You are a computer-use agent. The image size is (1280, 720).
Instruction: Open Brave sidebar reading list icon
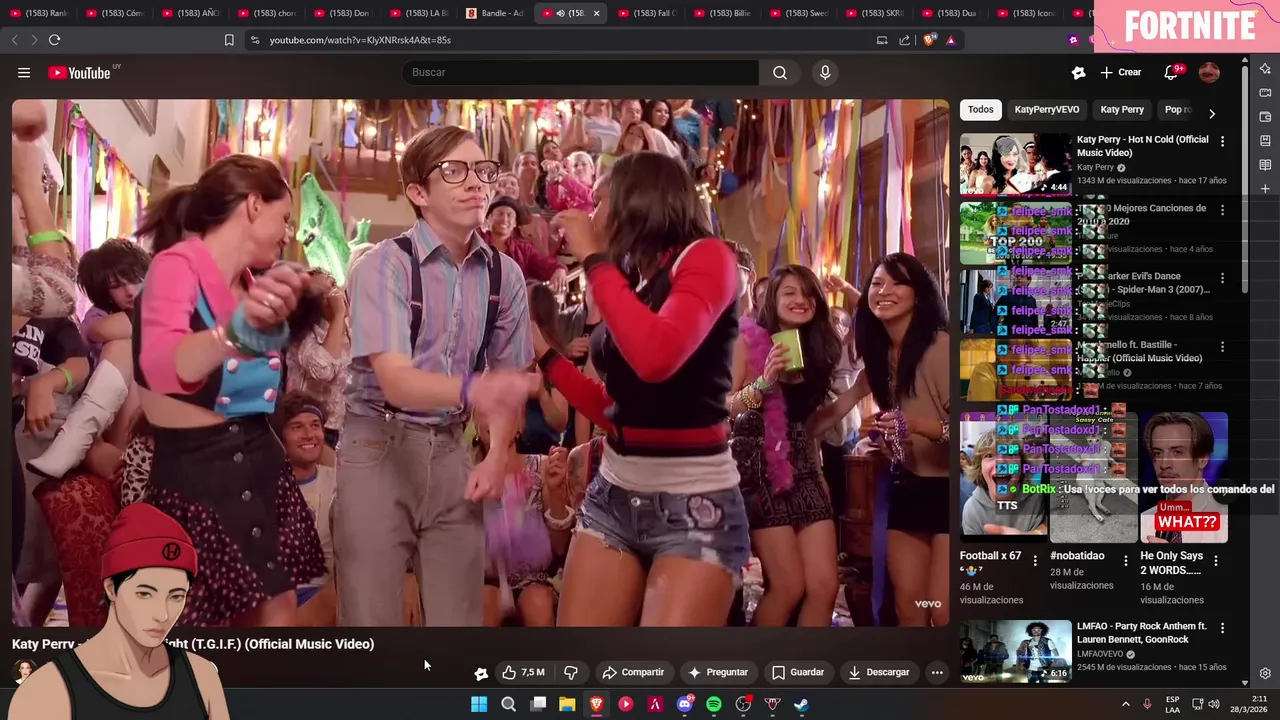[x=1265, y=164]
